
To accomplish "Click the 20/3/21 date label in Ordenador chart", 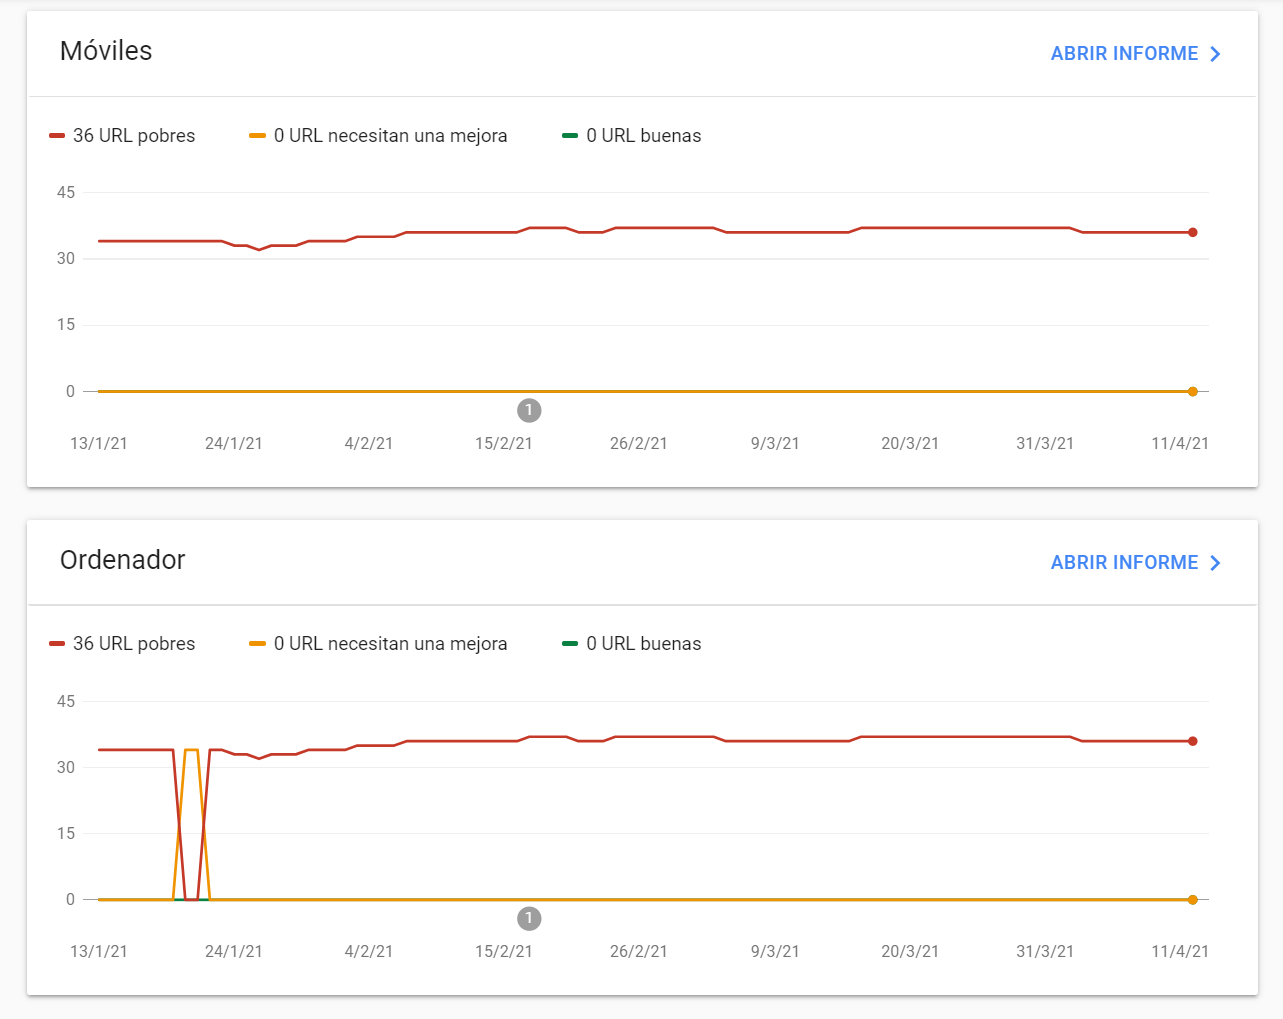I will pyautogui.click(x=910, y=951).
